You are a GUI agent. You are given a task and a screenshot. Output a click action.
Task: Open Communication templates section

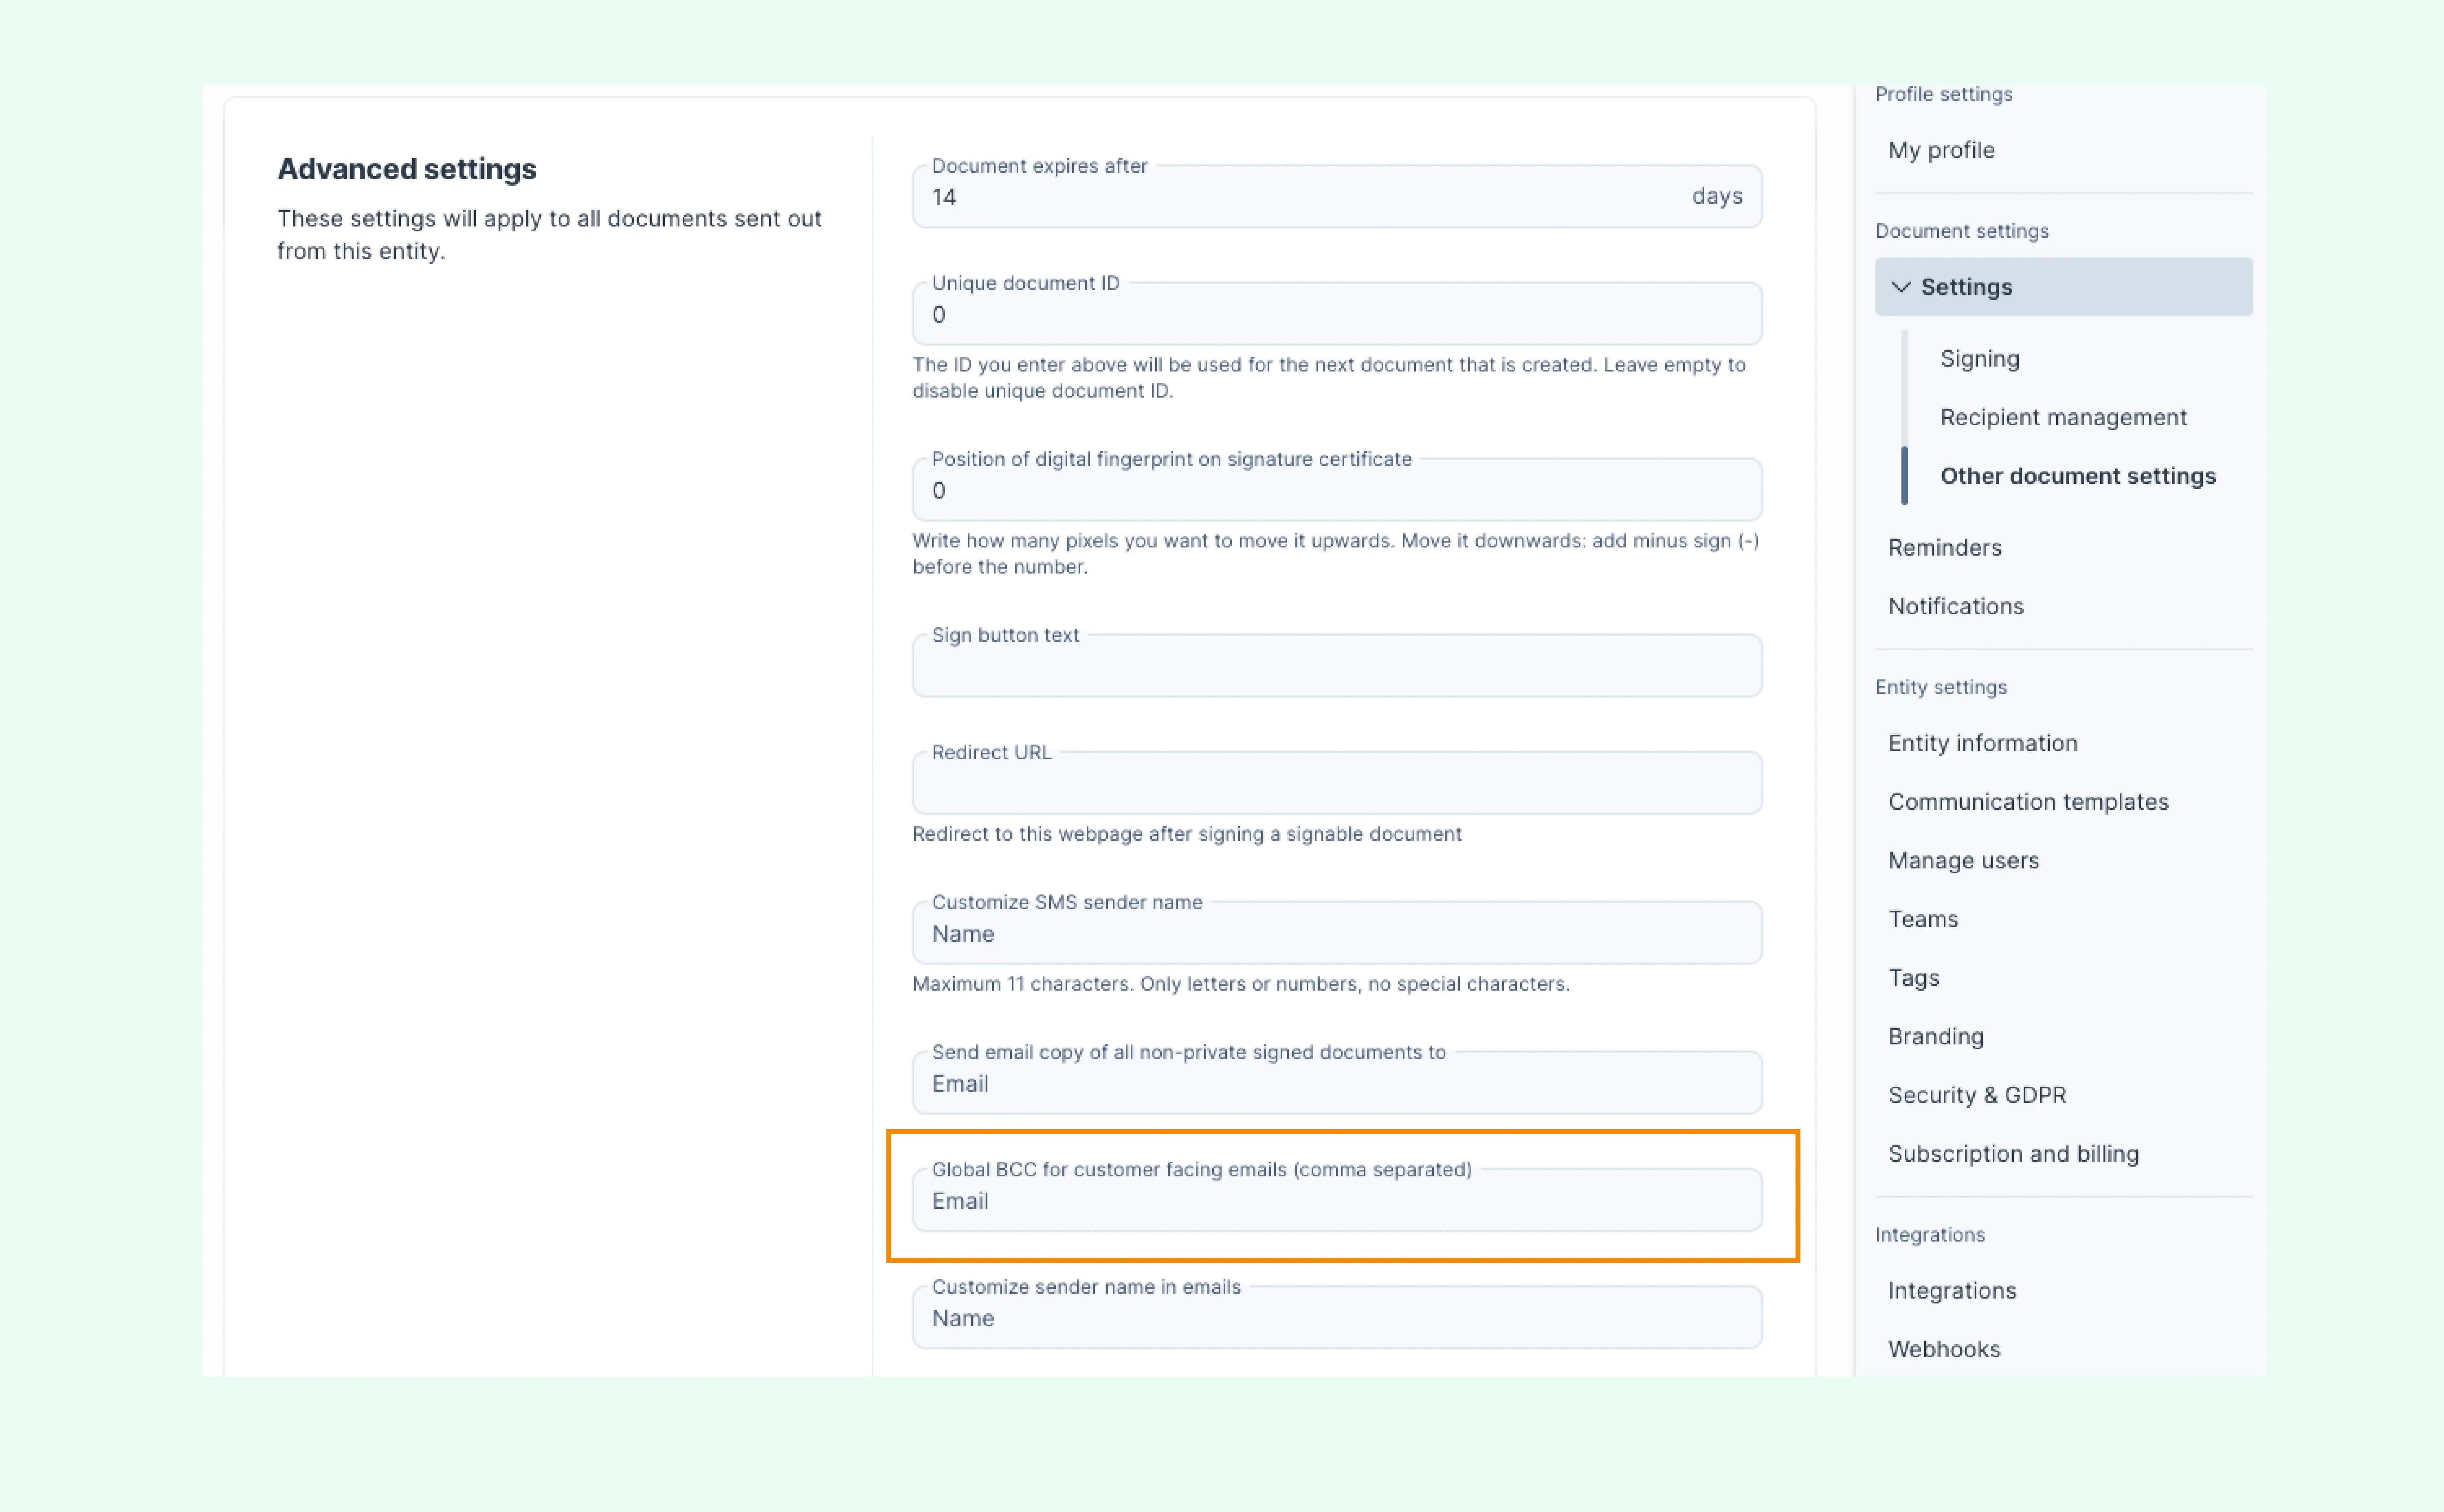(2027, 802)
